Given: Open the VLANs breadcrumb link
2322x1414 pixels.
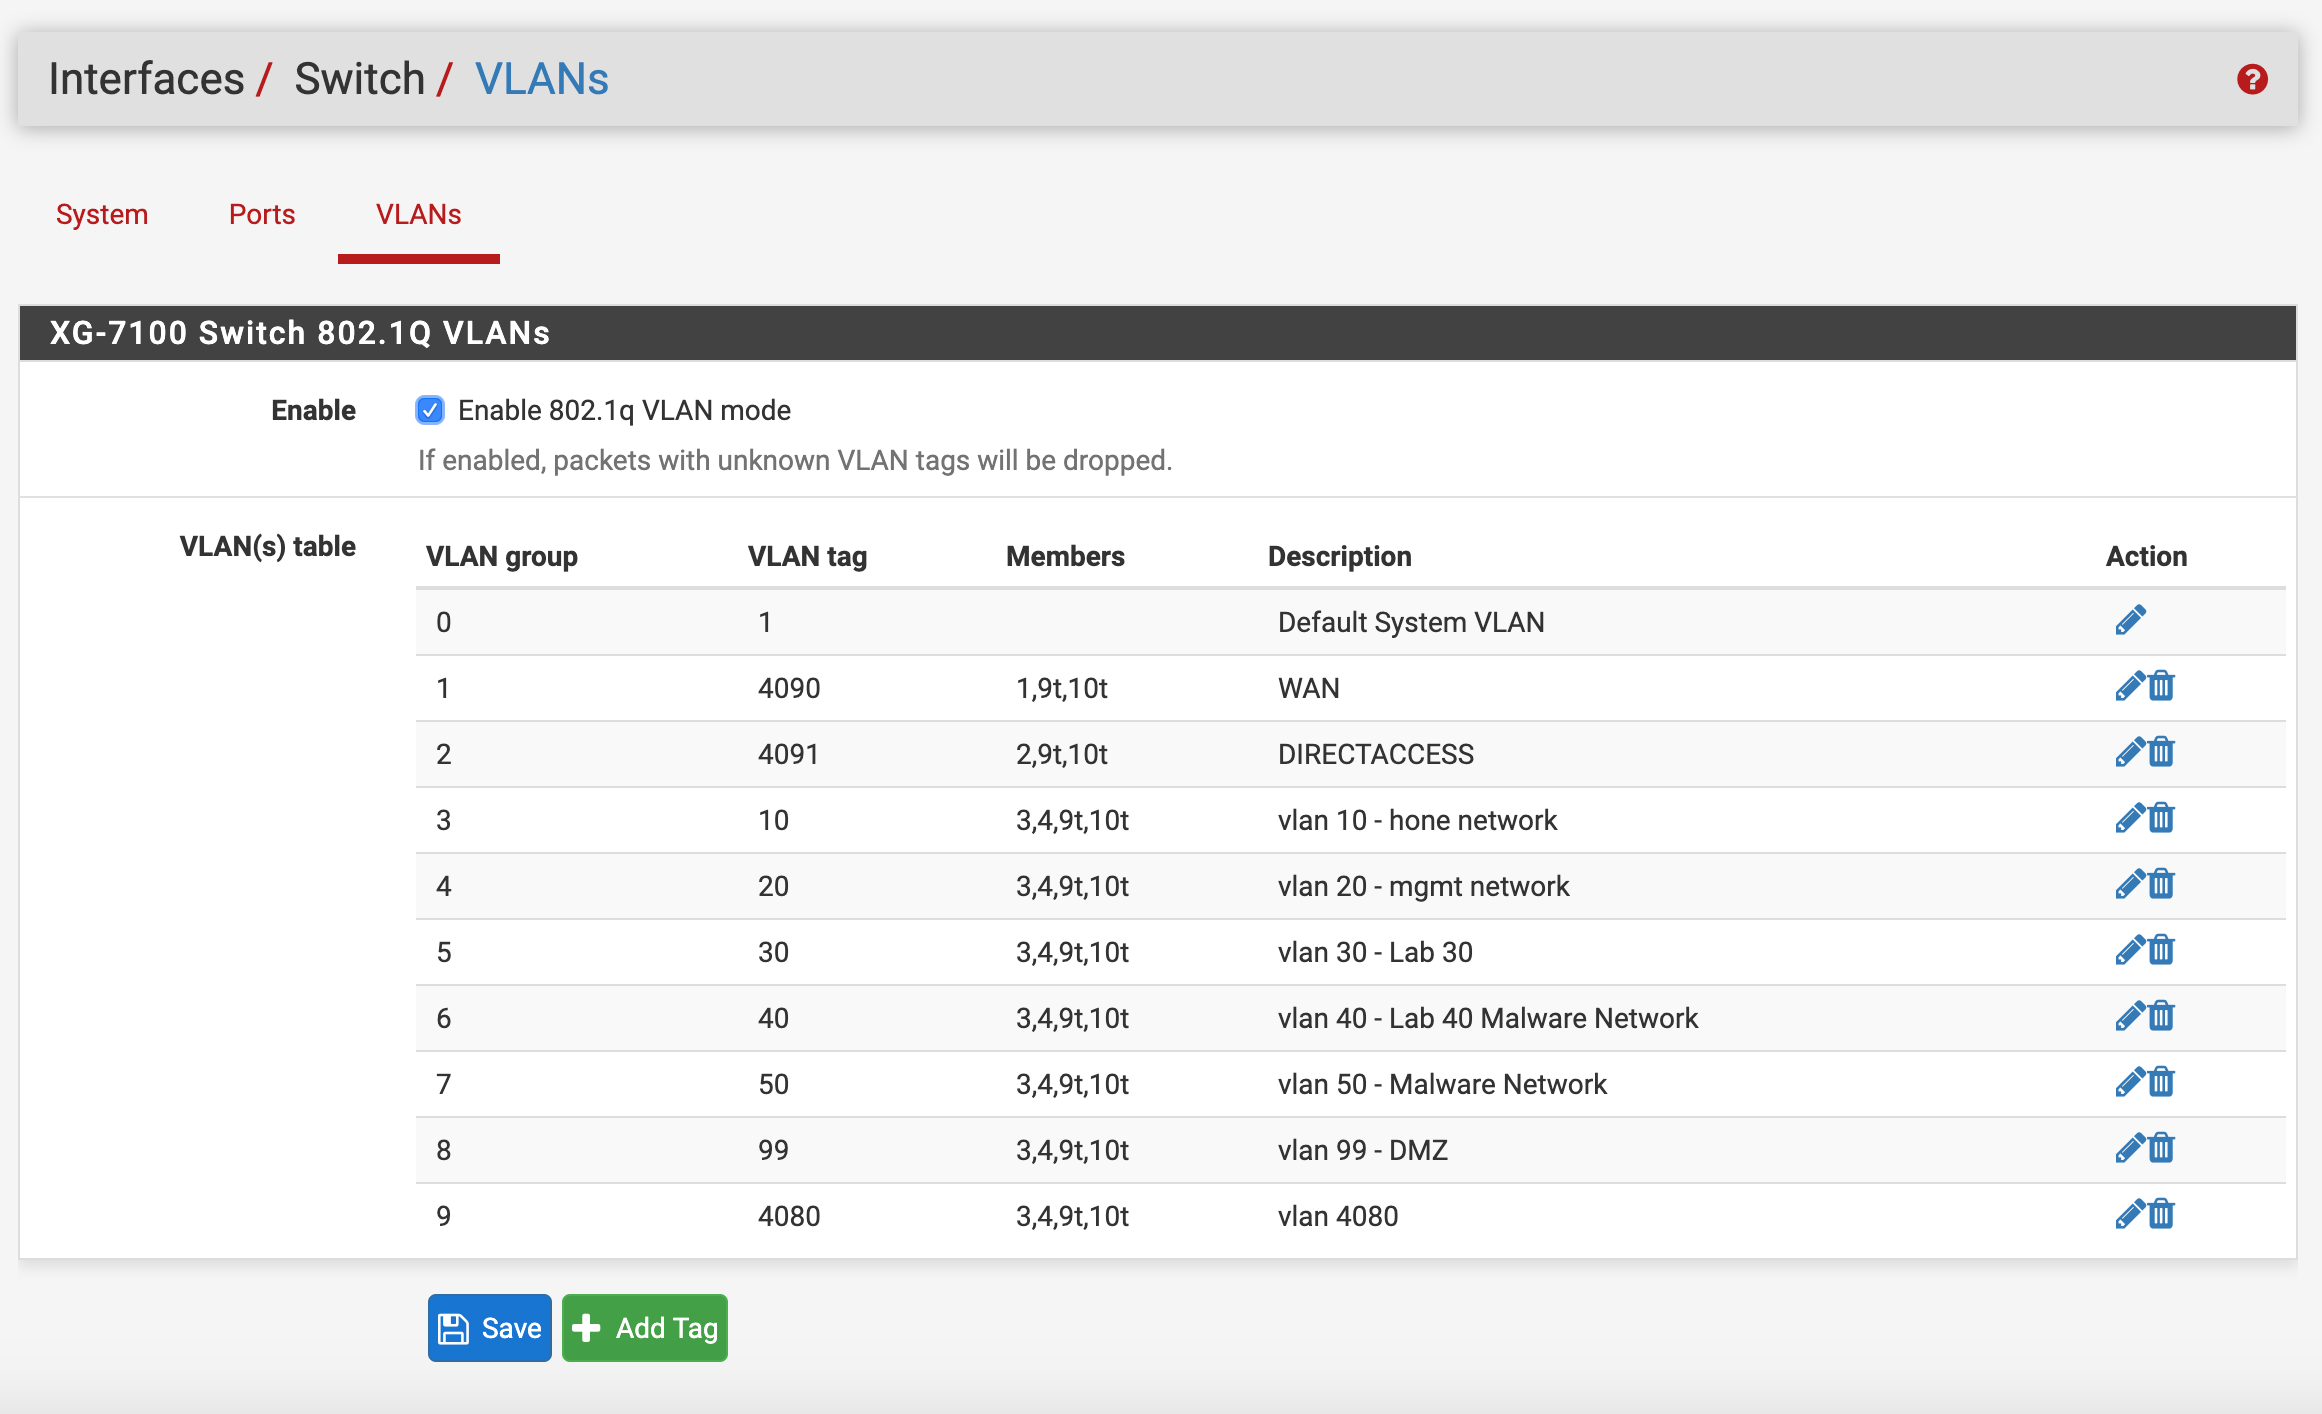Looking at the screenshot, I should coord(541,79).
